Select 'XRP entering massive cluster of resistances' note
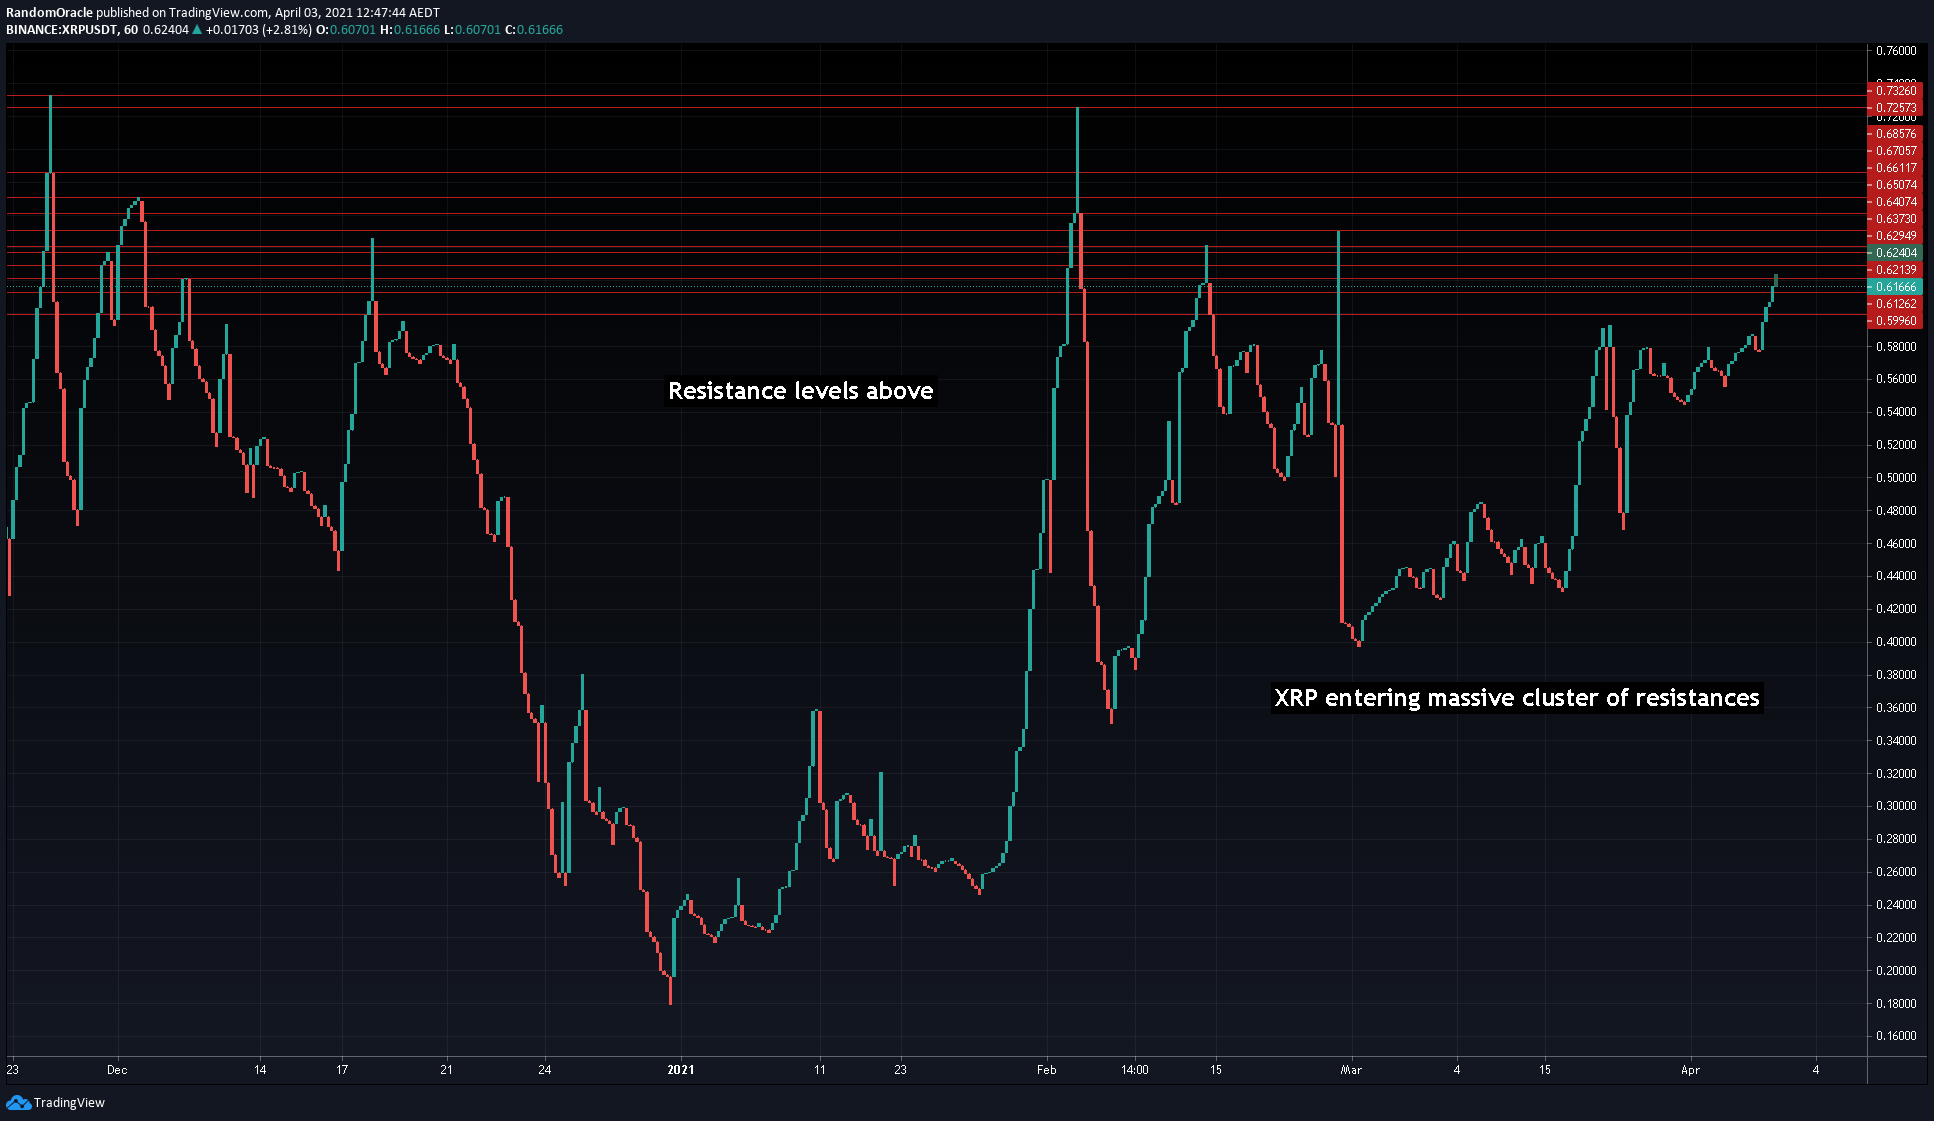The image size is (1934, 1121). (1517, 698)
